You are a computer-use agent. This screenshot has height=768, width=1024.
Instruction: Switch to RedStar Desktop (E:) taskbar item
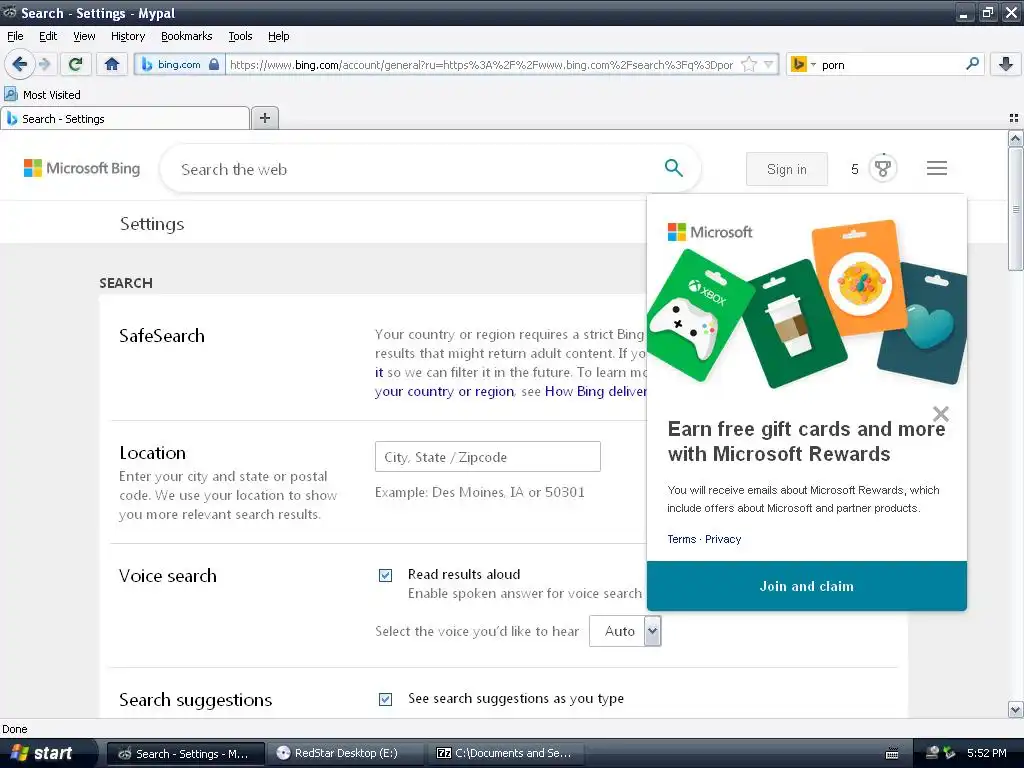tap(344, 753)
